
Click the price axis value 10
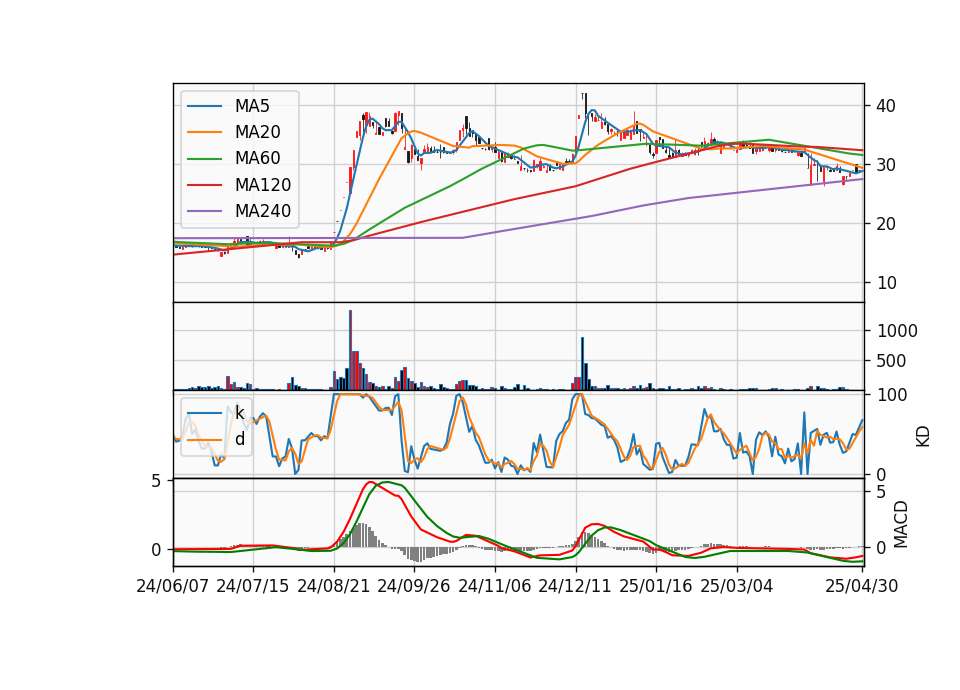click(x=886, y=283)
